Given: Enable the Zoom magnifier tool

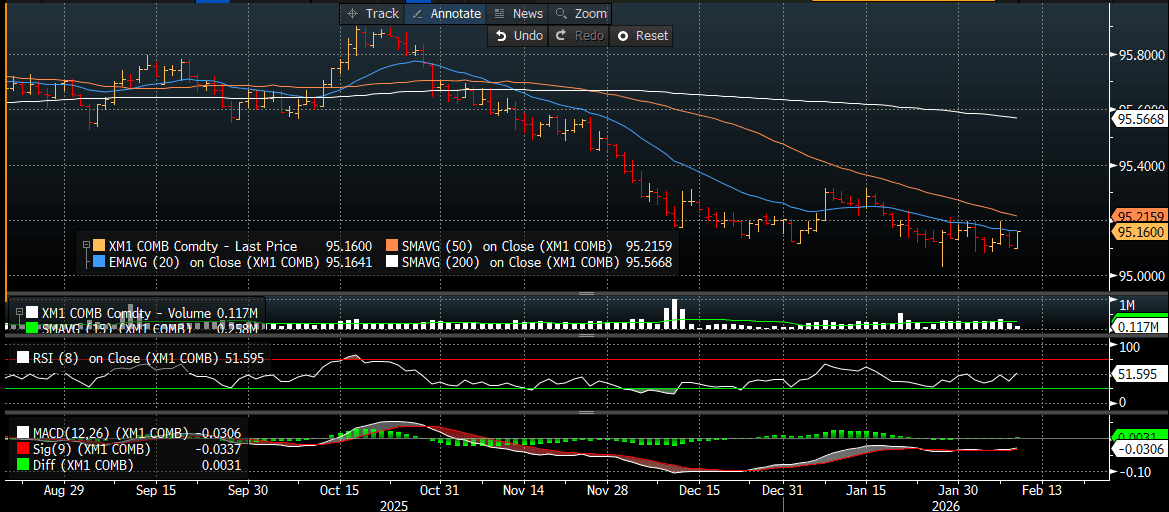Looking at the screenshot, I should click(580, 14).
